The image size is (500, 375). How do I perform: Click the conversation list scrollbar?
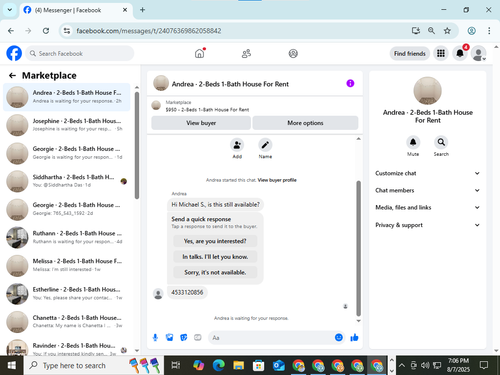[137, 145]
